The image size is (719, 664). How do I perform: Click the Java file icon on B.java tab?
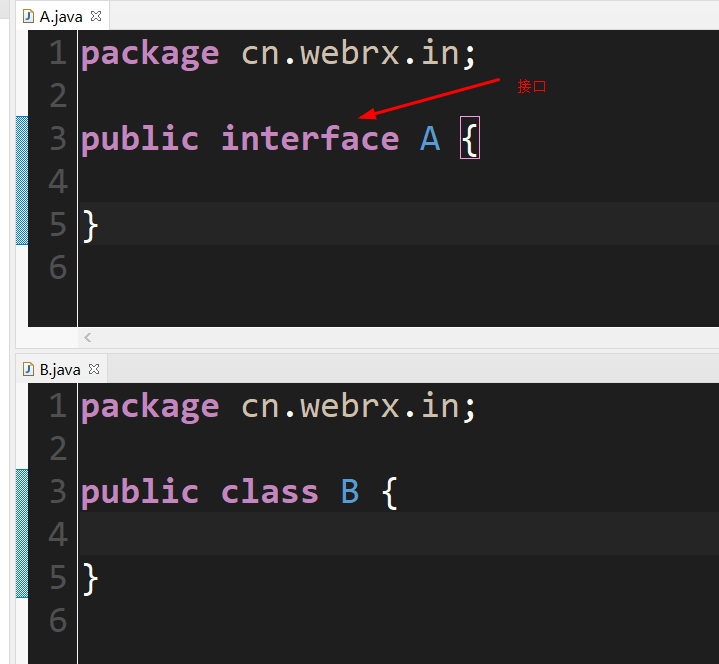coord(28,369)
